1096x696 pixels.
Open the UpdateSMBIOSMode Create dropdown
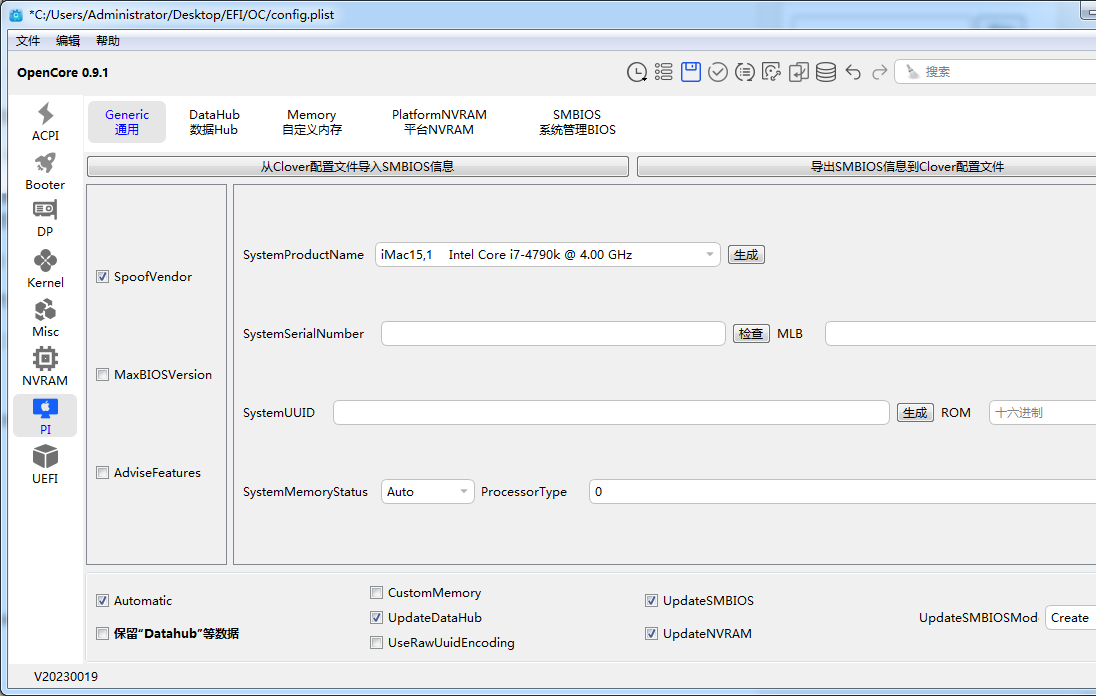[1070, 618]
